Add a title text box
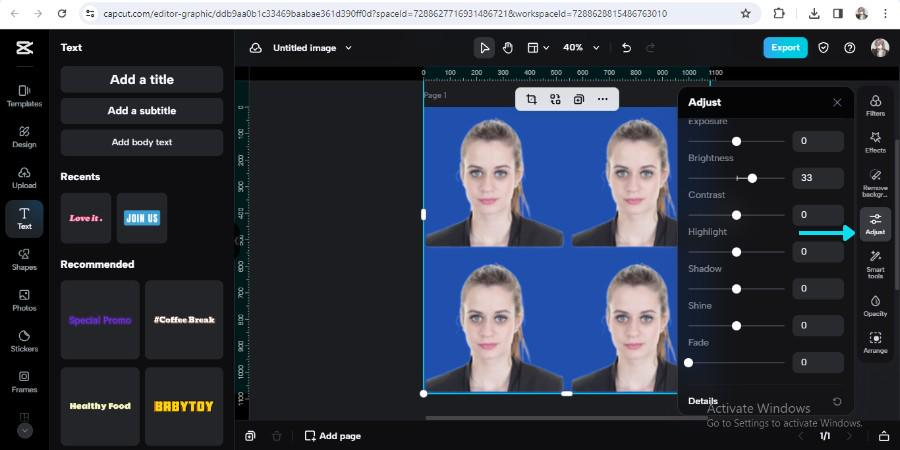This screenshot has width=900, height=450. click(142, 80)
